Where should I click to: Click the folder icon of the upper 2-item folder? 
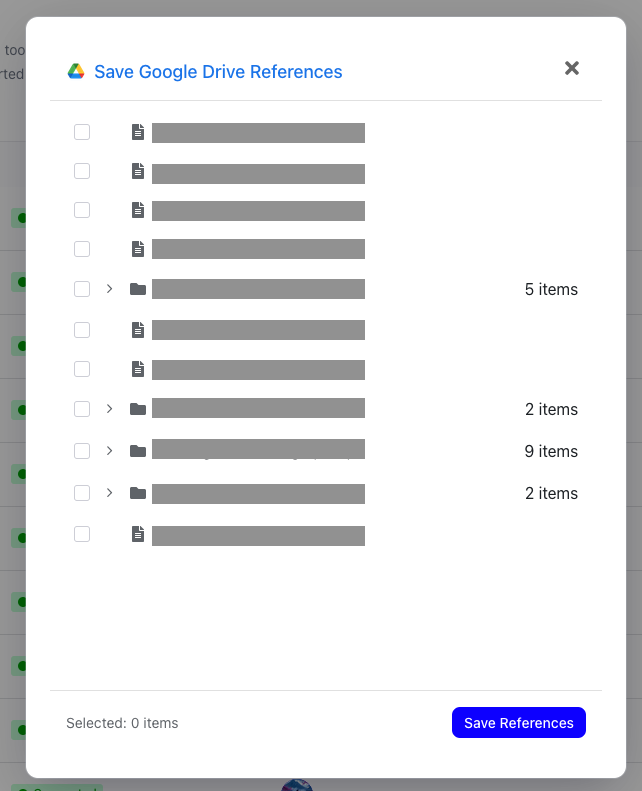(x=138, y=409)
